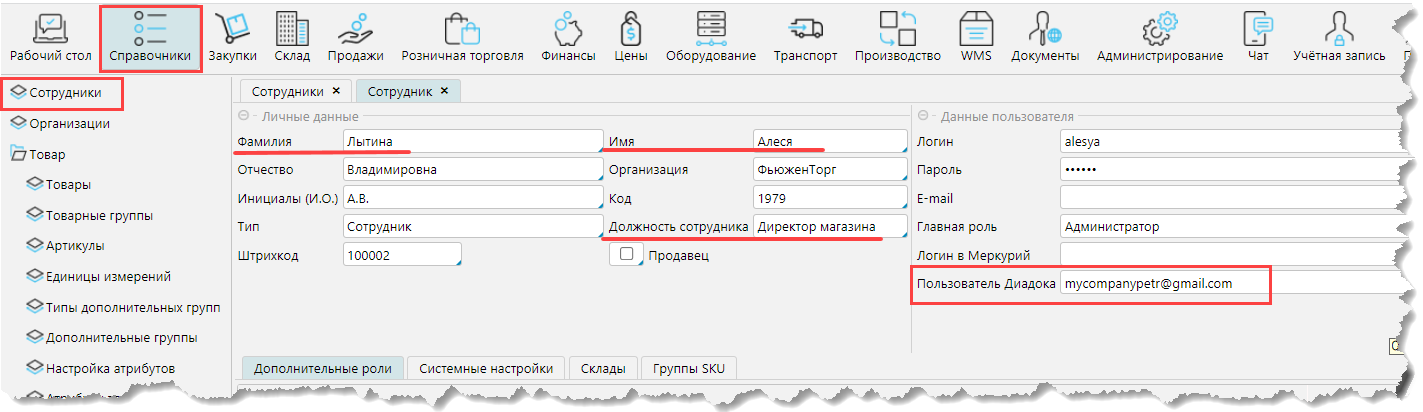Screen dimensions: 1423x412
Task: Click the Фамилия input field
Action: click(x=472, y=142)
